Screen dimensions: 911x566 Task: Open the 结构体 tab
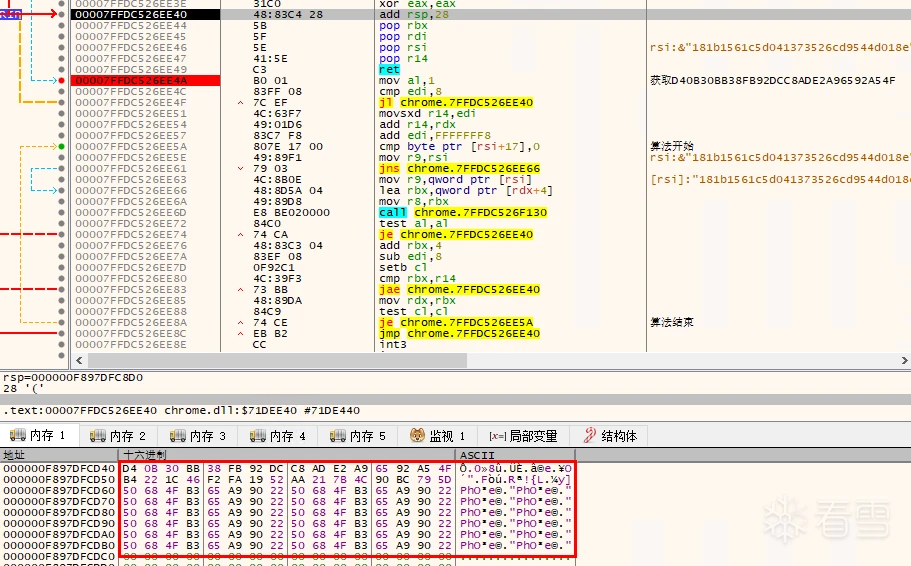[x=611, y=436]
